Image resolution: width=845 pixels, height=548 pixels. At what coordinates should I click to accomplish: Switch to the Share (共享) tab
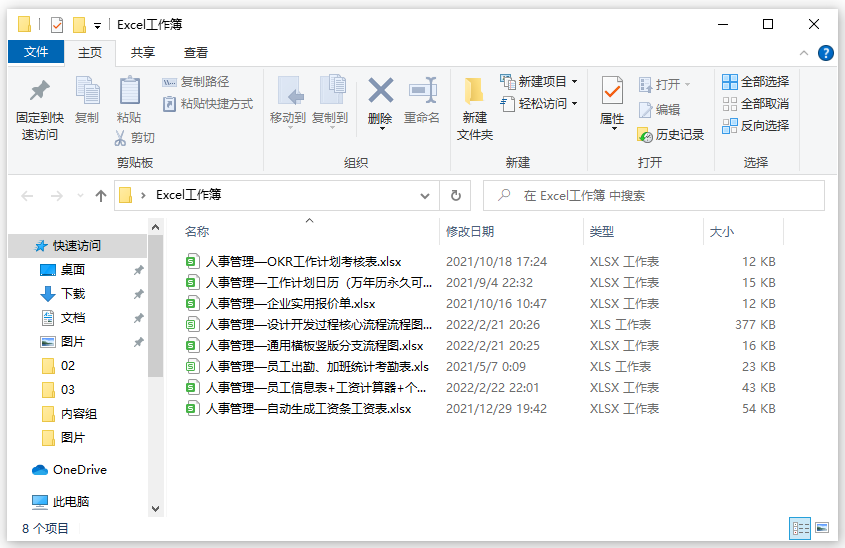coord(143,52)
